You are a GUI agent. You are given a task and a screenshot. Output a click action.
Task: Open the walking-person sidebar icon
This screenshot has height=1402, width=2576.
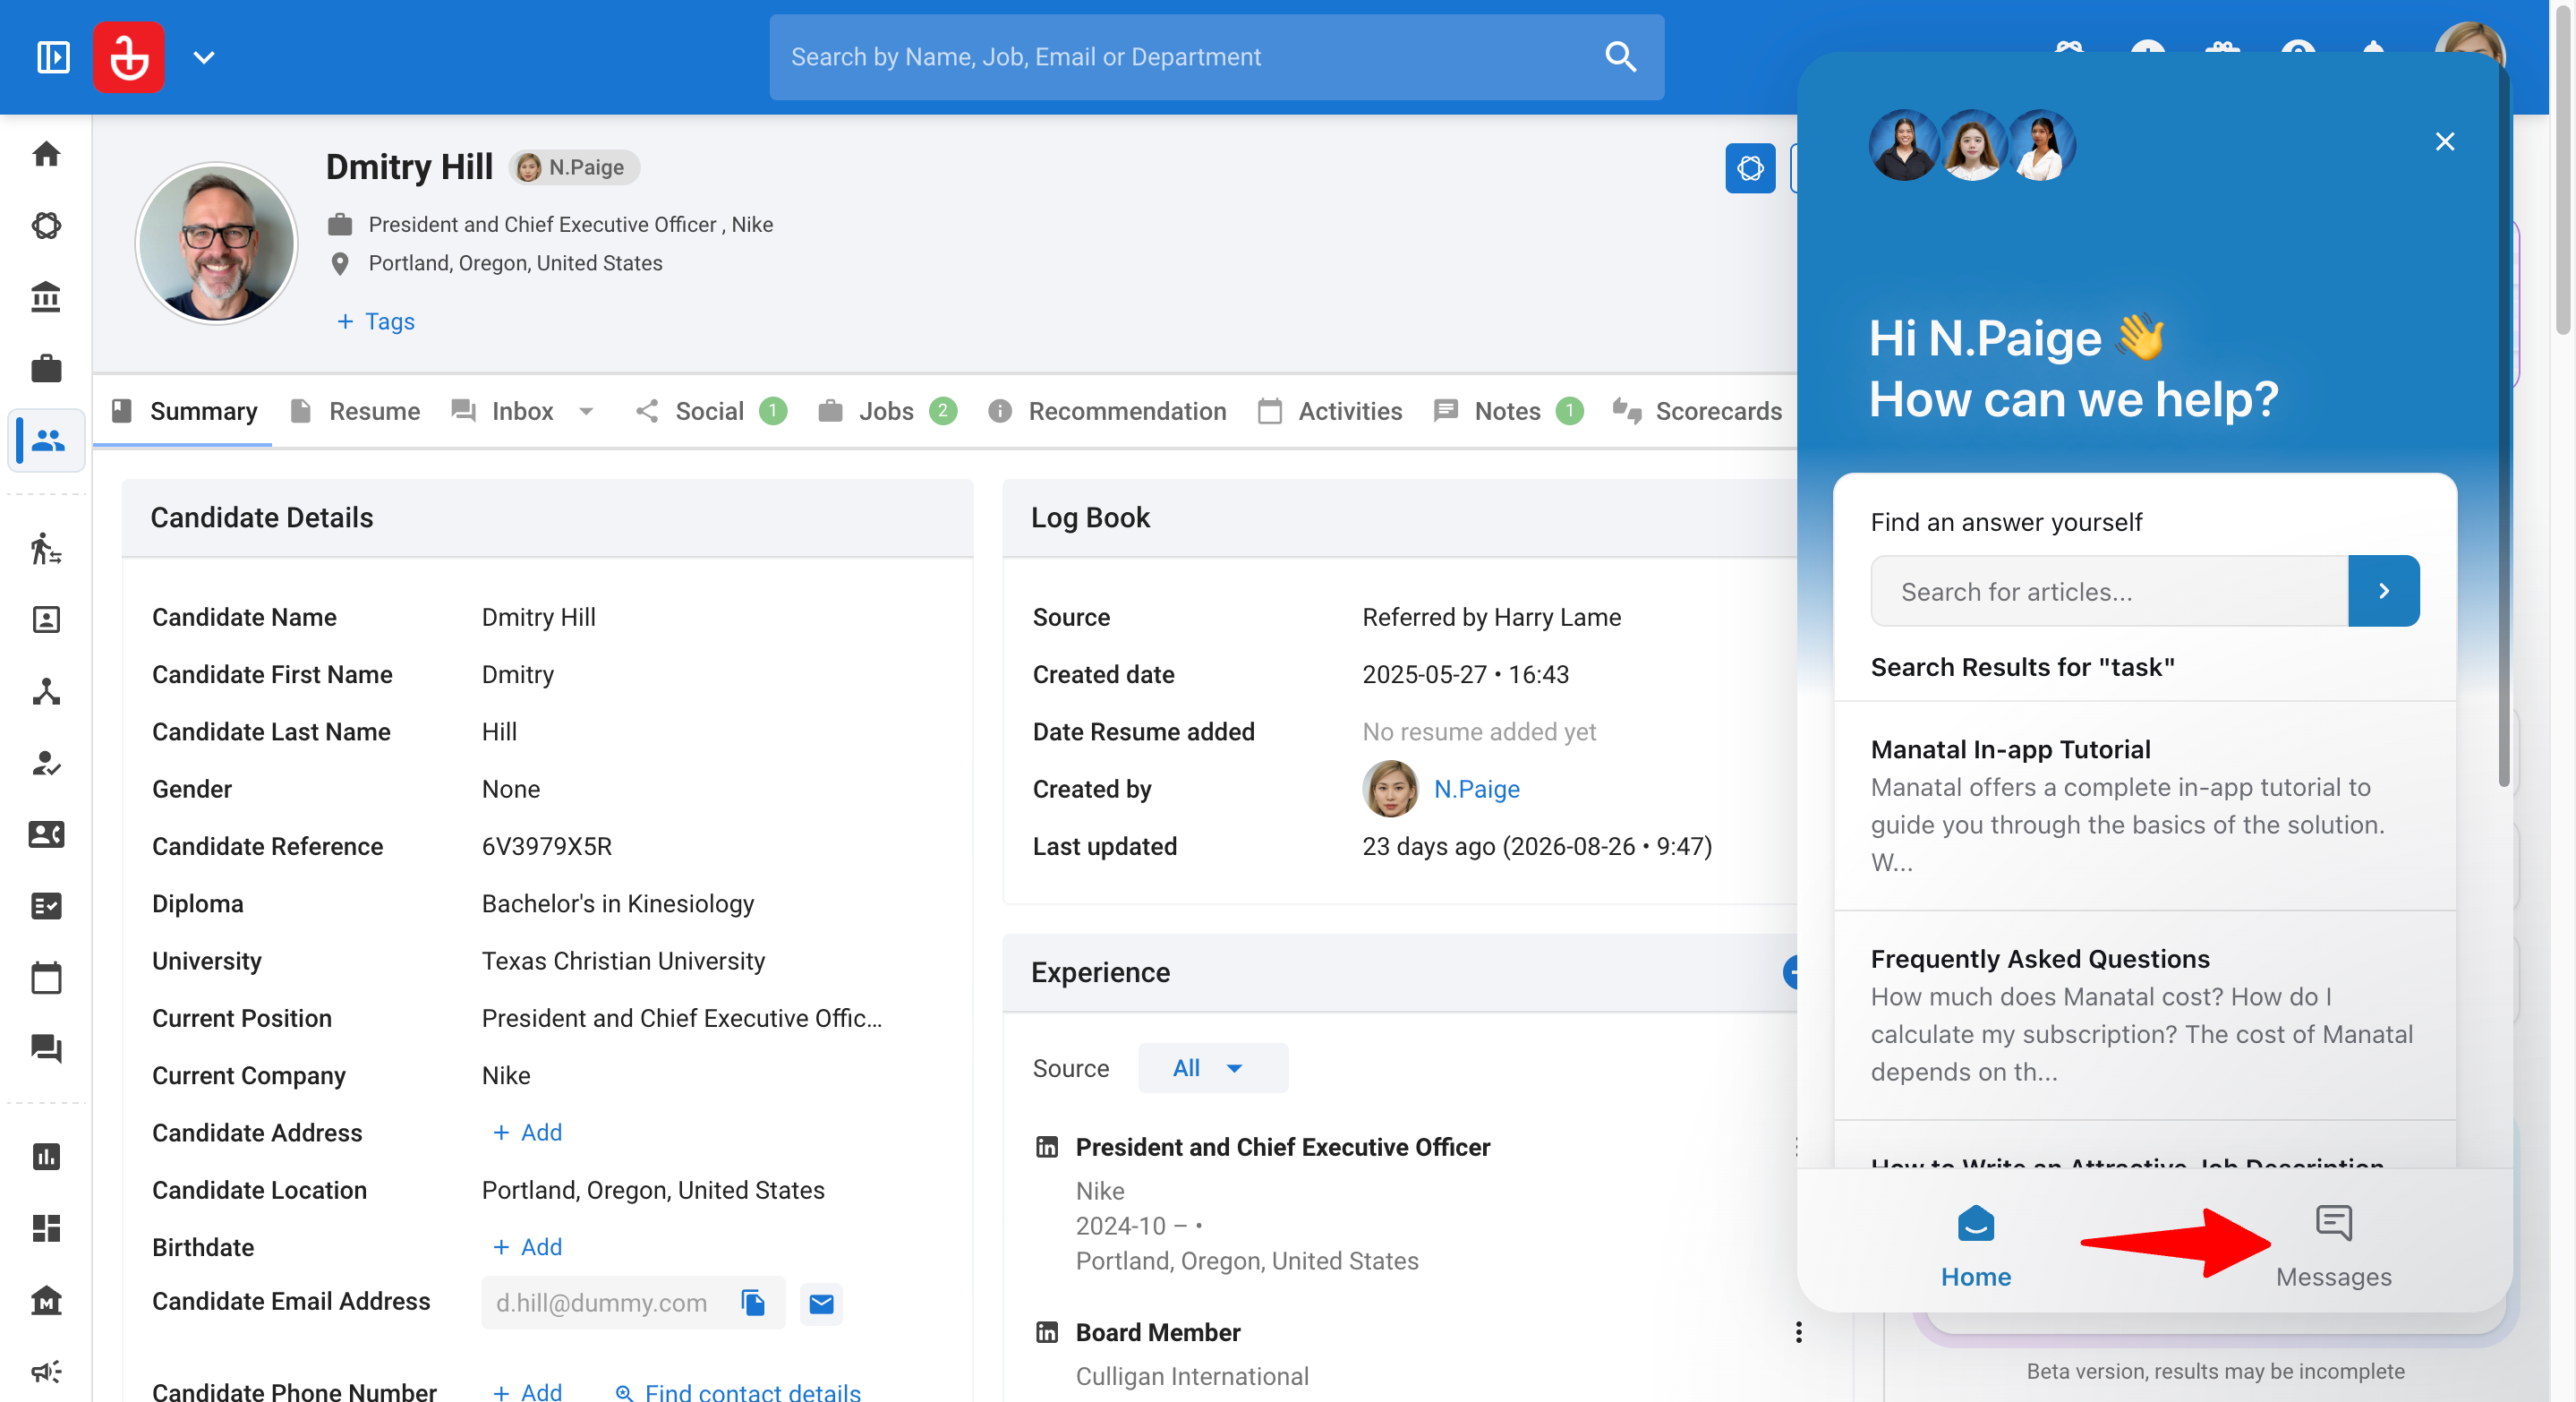click(46, 548)
